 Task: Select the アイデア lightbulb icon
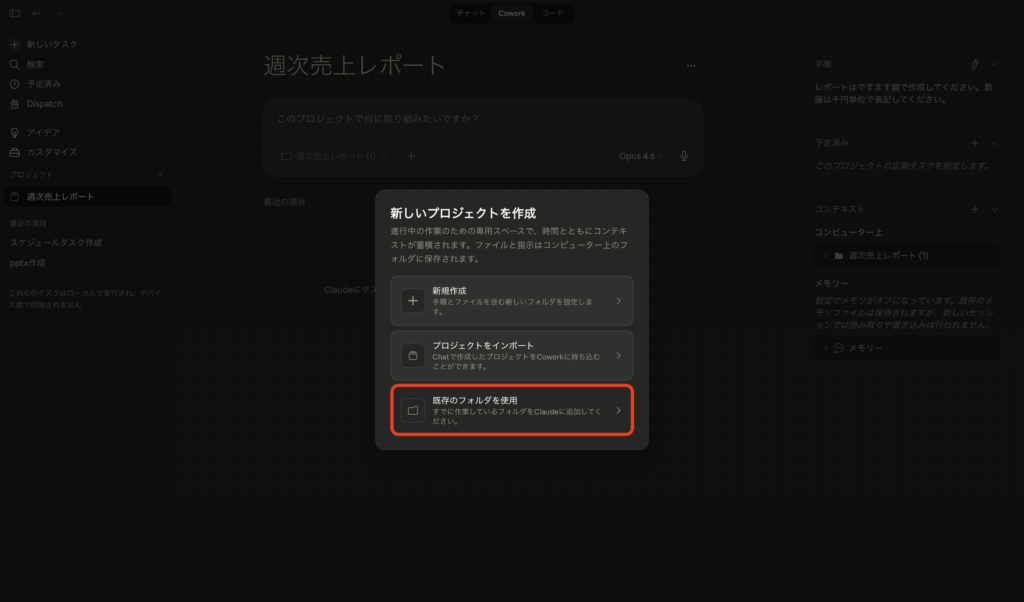13,131
